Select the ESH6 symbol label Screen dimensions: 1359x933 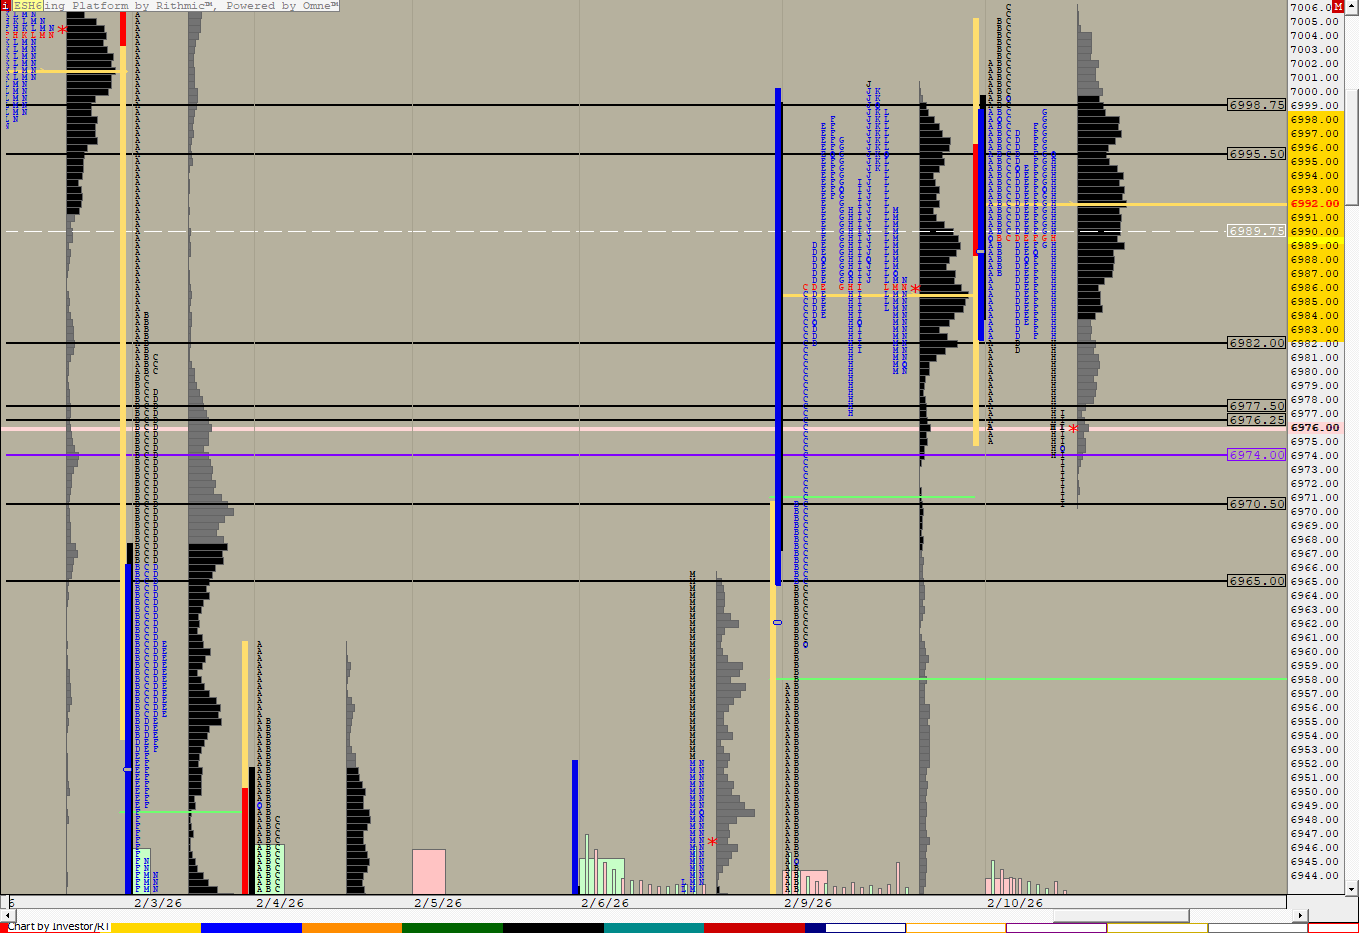pos(27,6)
